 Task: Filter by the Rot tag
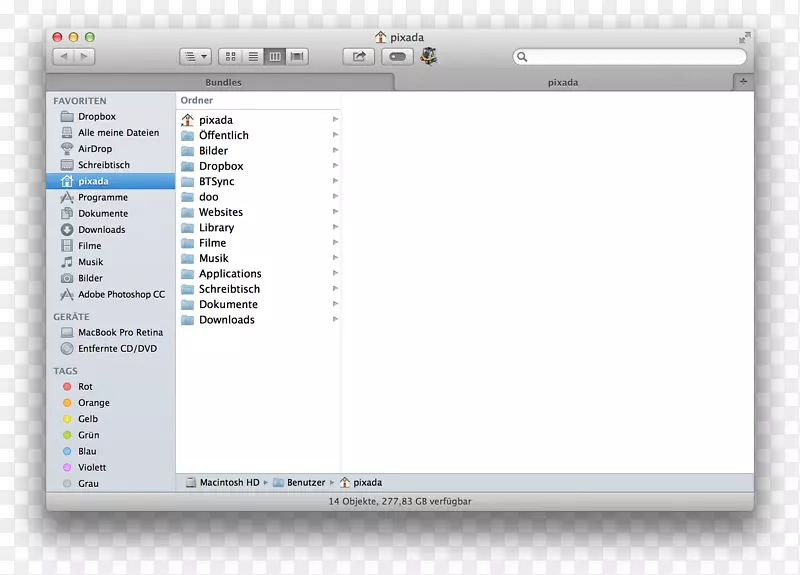coord(110,387)
